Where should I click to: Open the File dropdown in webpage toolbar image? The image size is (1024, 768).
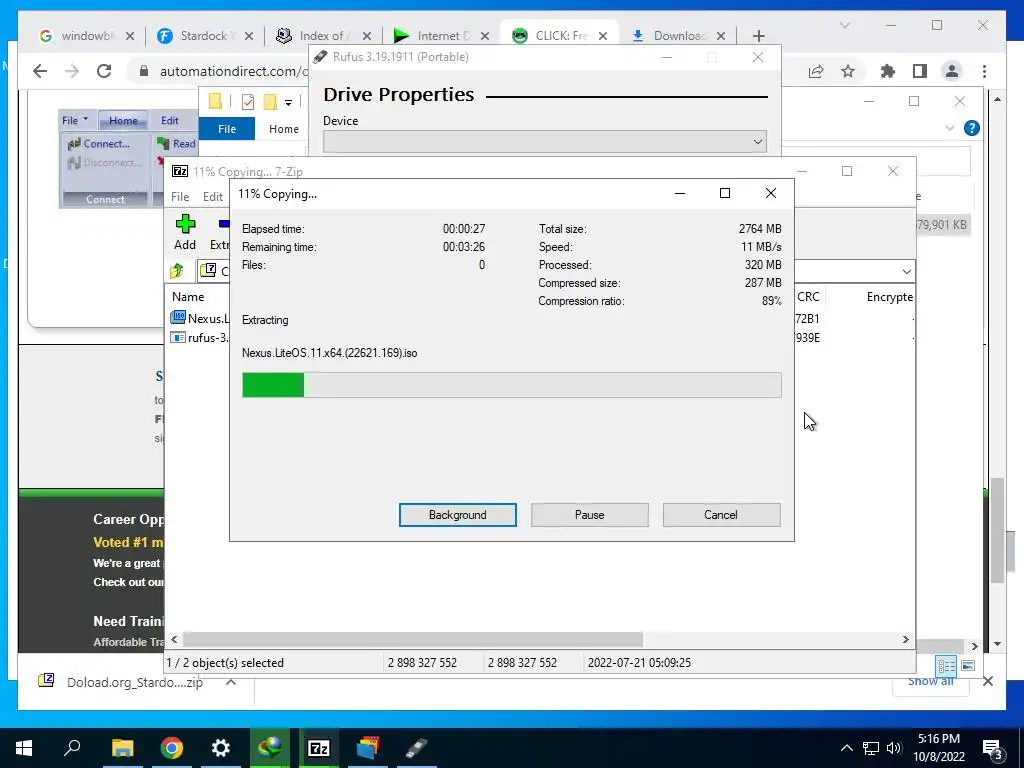(x=74, y=120)
